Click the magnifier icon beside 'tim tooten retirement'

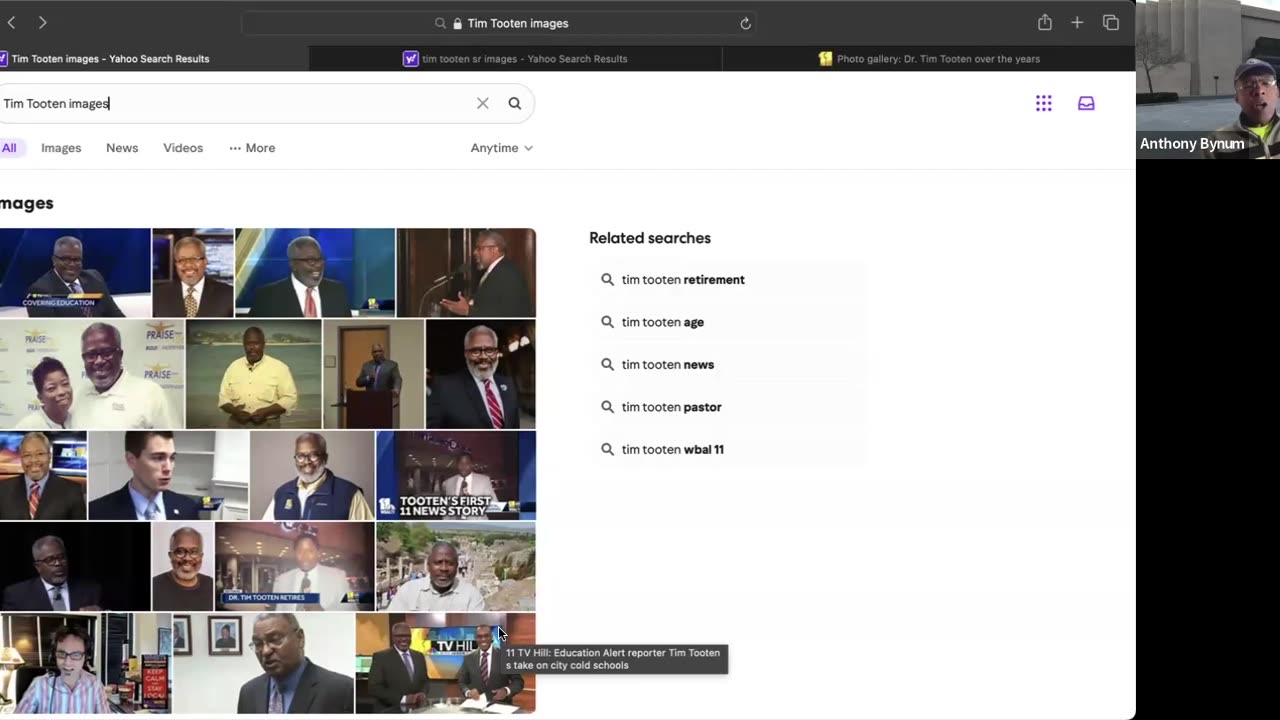(x=607, y=280)
